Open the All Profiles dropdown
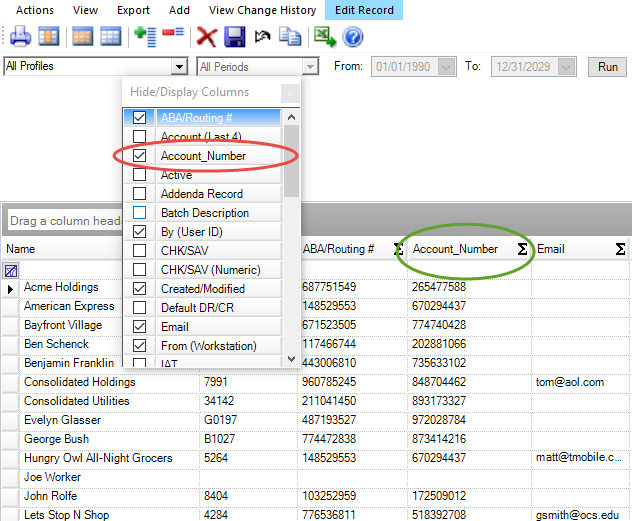 tap(179, 67)
